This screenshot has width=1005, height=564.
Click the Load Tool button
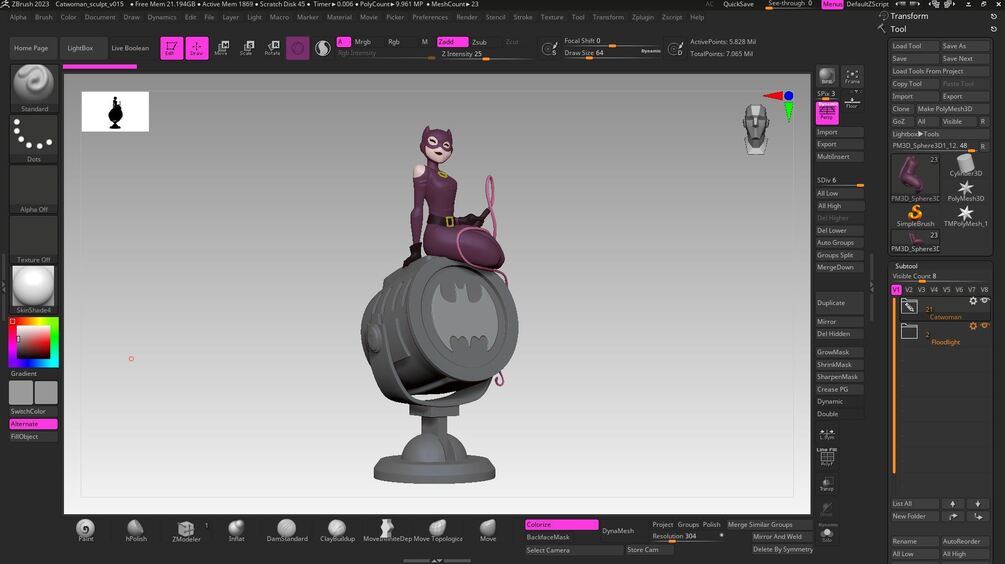click(914, 46)
